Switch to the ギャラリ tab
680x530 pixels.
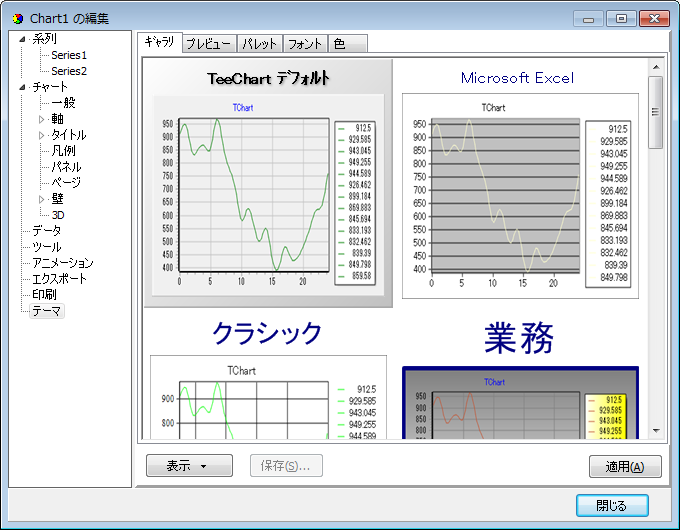click(160, 42)
